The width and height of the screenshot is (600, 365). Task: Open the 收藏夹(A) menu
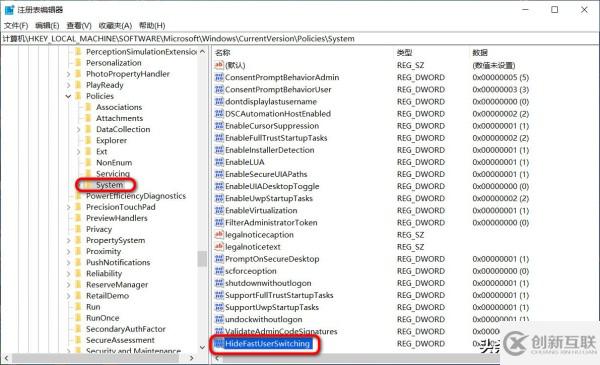[x=115, y=26]
